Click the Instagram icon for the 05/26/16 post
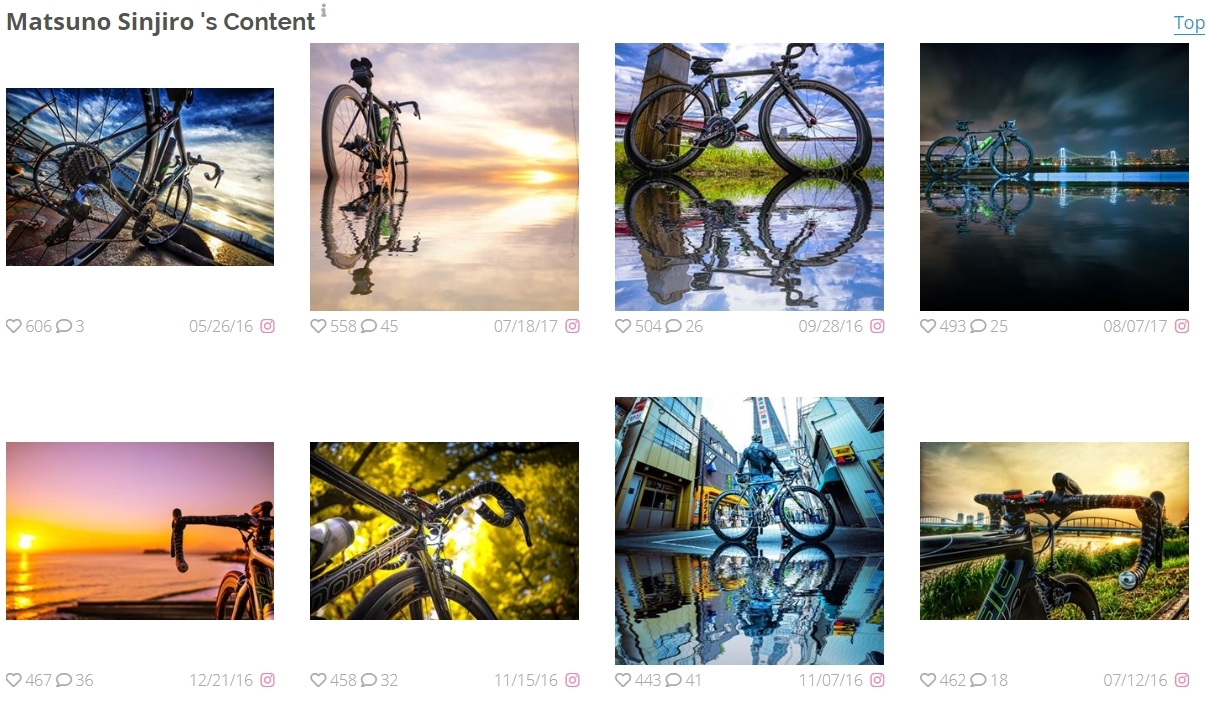Image resolution: width=1210 pixels, height=701 pixels. tap(268, 326)
